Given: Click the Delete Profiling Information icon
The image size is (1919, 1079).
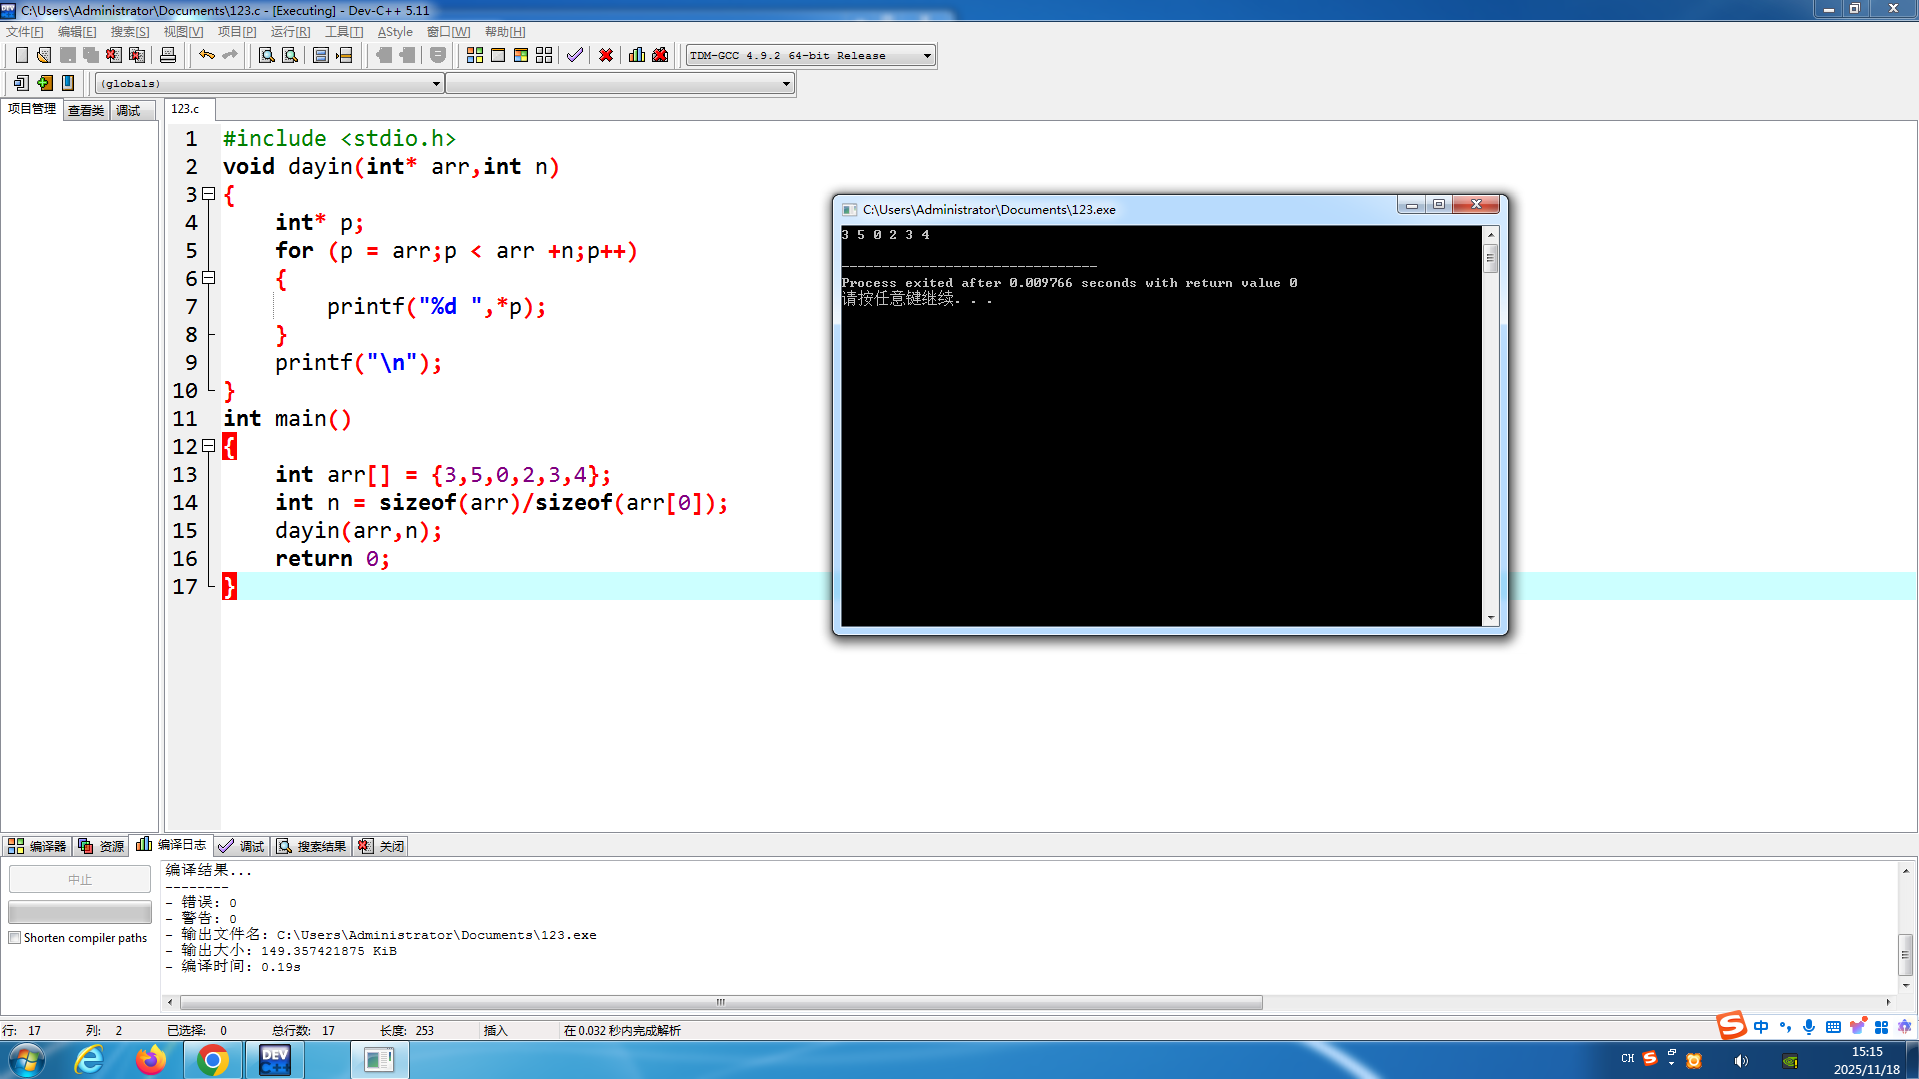Looking at the screenshot, I should coord(660,55).
